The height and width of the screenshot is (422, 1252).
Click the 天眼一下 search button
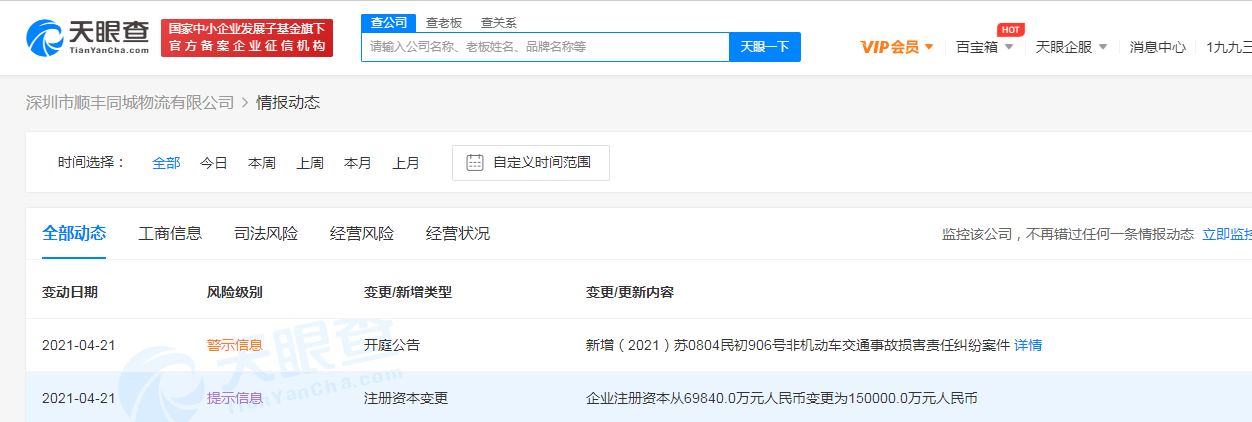tap(765, 46)
